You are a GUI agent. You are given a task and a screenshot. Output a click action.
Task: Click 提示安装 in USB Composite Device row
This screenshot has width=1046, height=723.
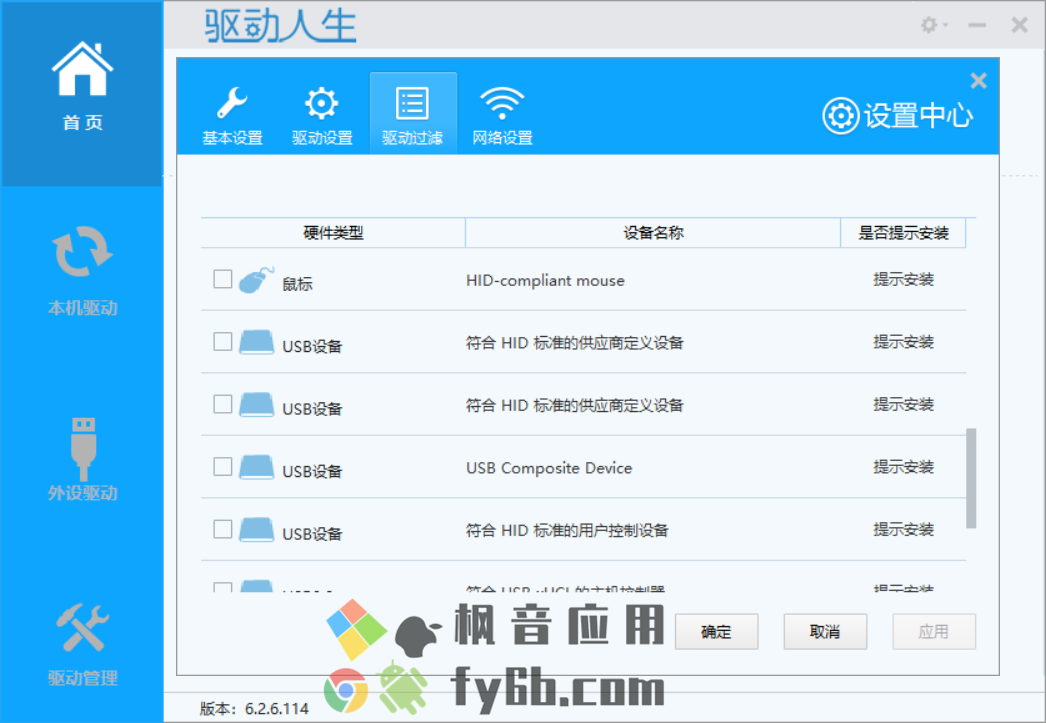coord(903,467)
